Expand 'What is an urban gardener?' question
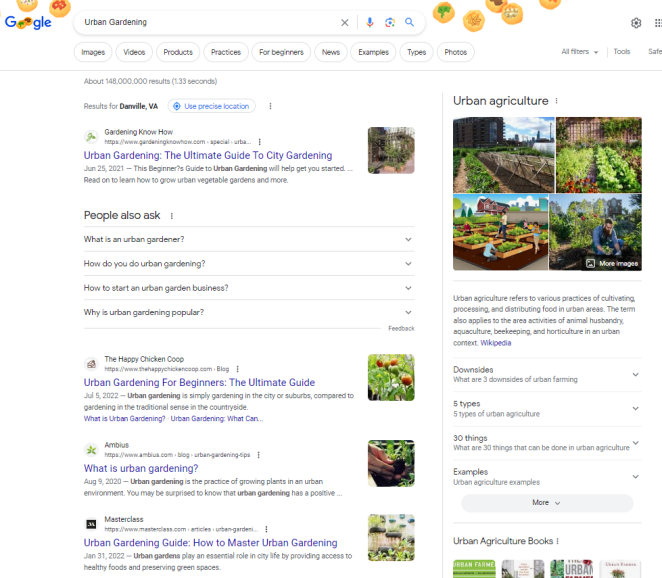This screenshot has width=662, height=578. [x=249, y=239]
